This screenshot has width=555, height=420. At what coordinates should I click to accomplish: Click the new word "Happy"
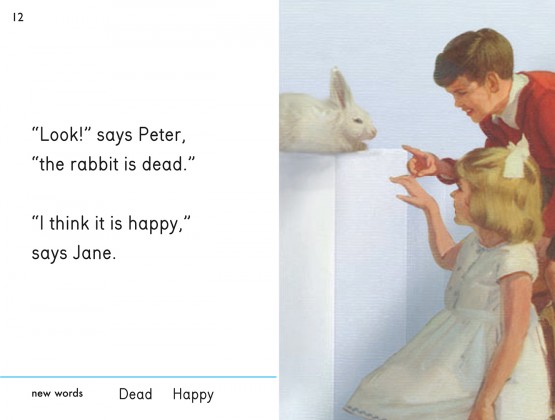click(x=193, y=395)
